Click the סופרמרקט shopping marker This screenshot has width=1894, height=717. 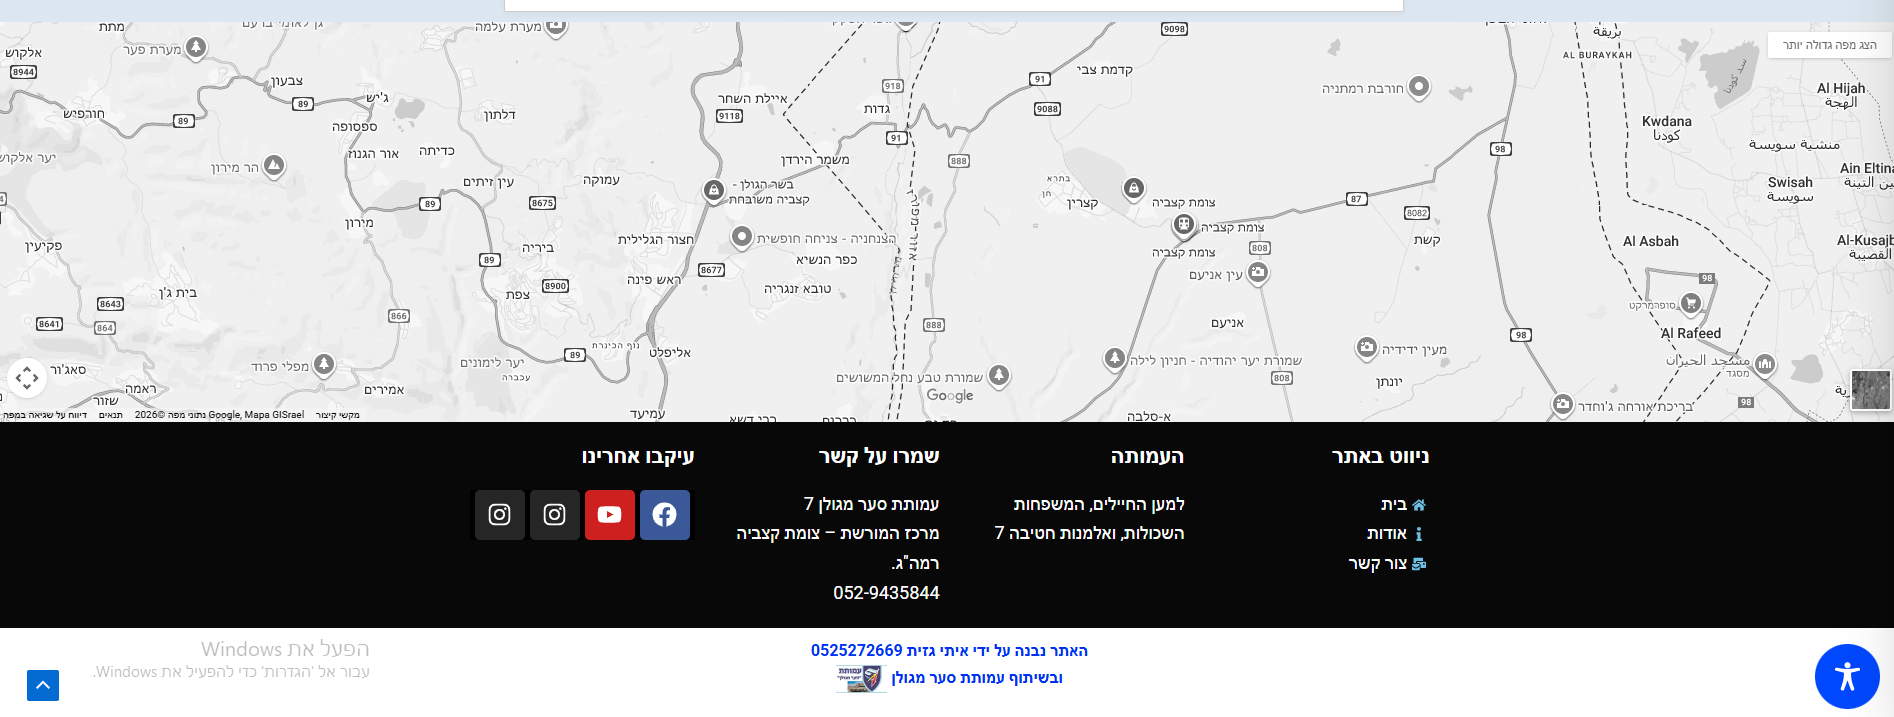(x=1691, y=302)
